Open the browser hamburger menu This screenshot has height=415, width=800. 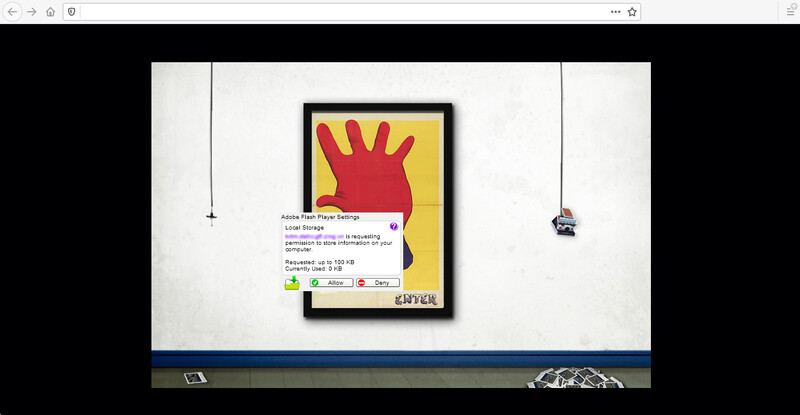coord(790,12)
